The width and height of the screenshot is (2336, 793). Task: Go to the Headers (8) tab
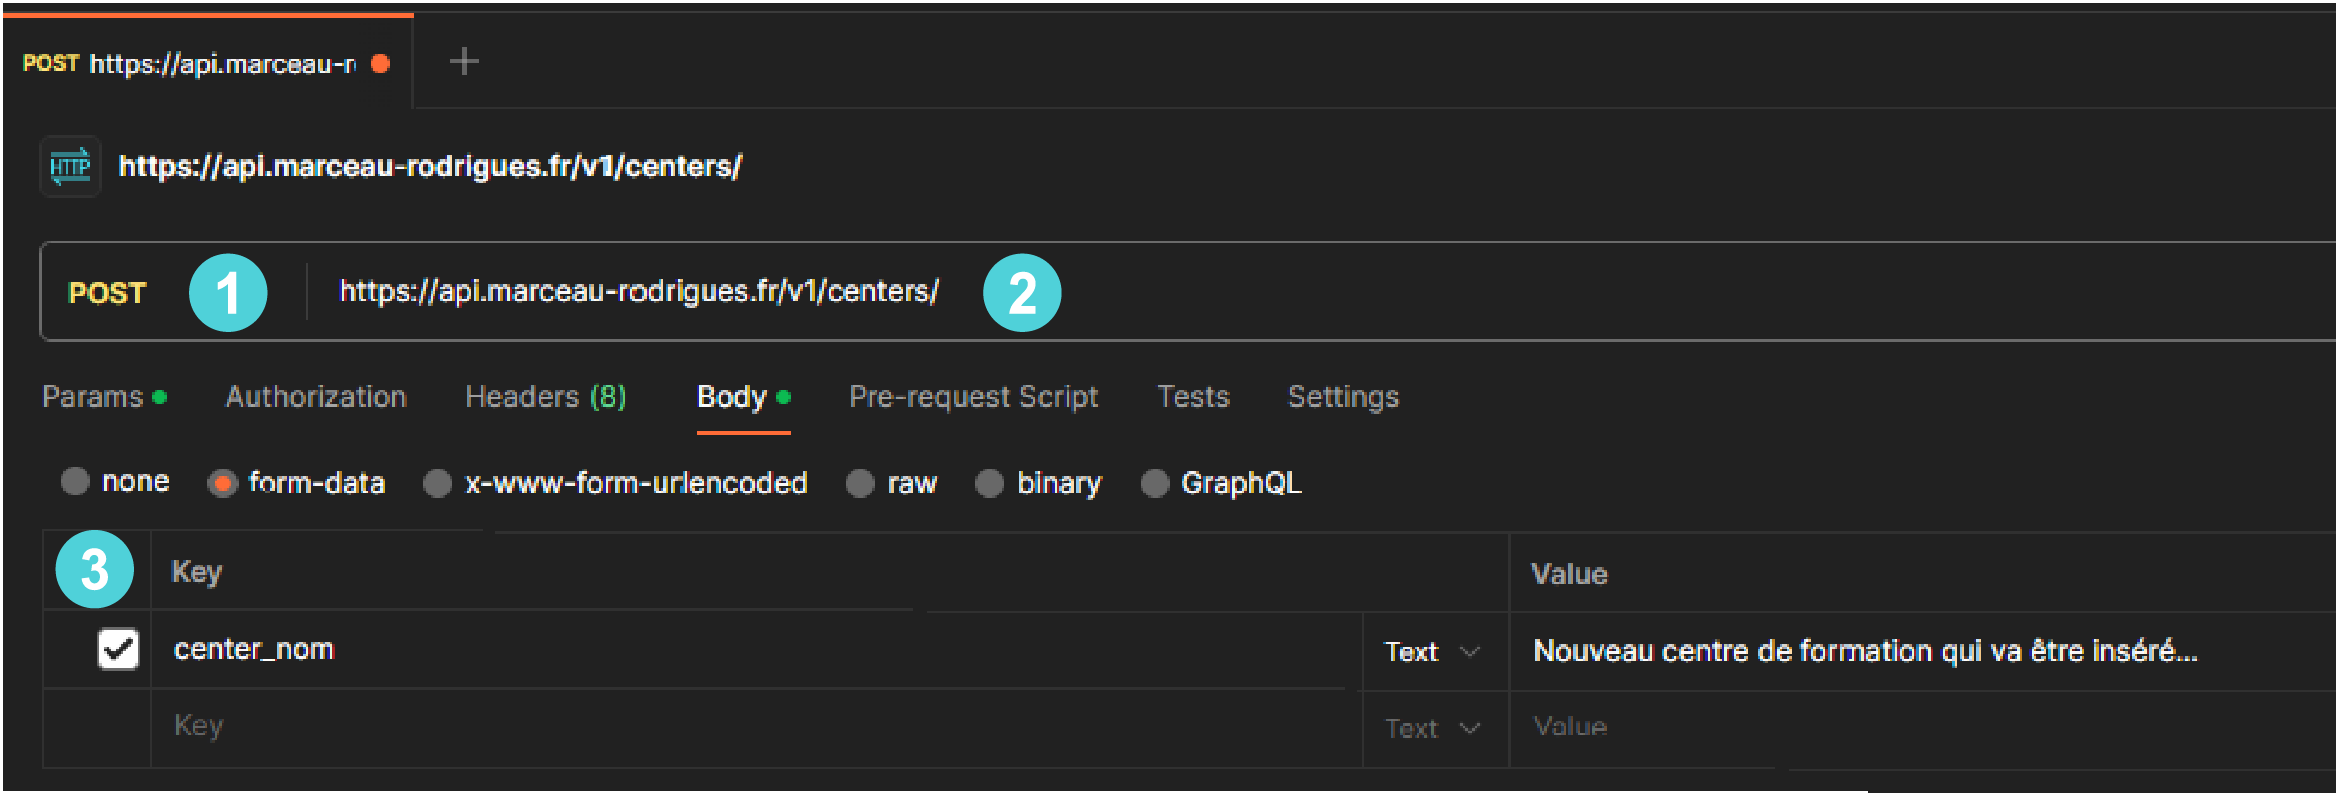tap(545, 397)
